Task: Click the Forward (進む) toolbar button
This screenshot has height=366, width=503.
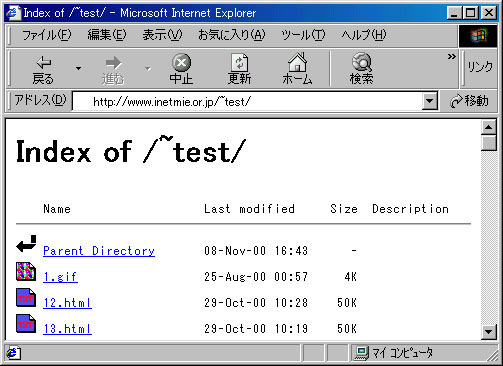Action: [x=113, y=69]
